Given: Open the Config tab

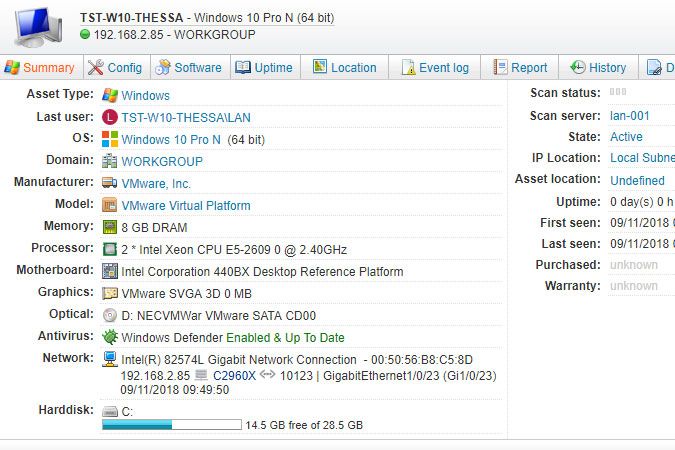Looking at the screenshot, I should [115, 67].
